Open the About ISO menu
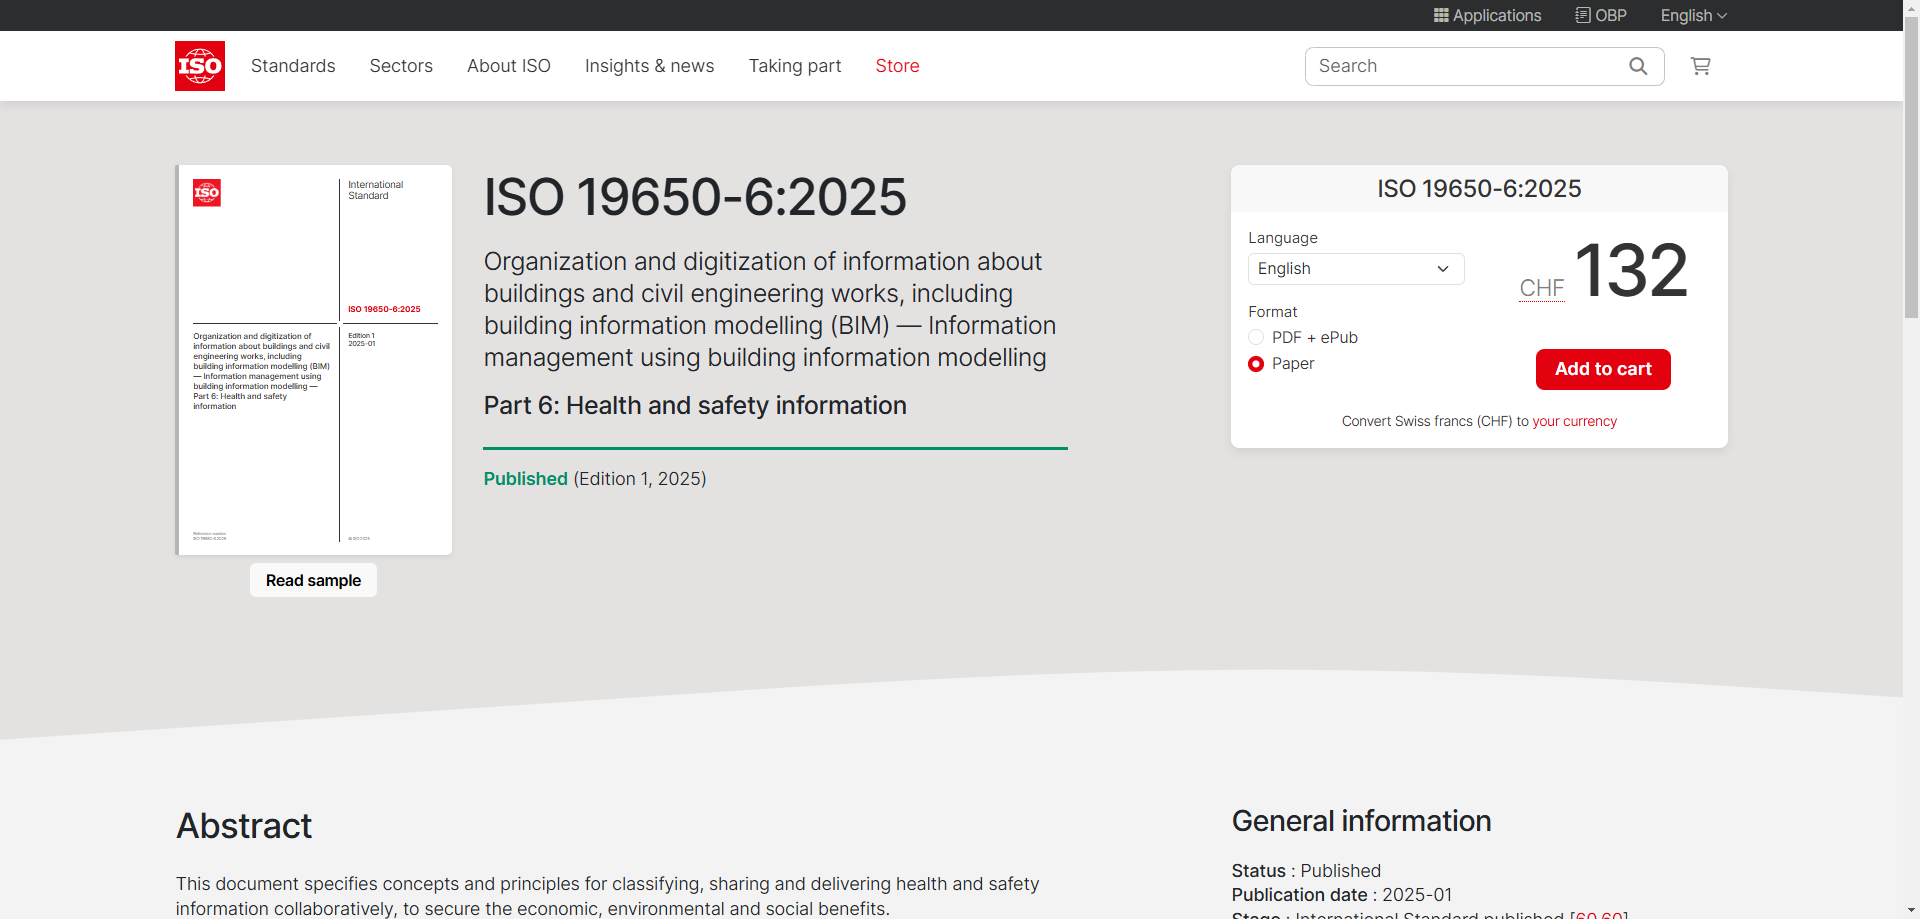 (508, 66)
